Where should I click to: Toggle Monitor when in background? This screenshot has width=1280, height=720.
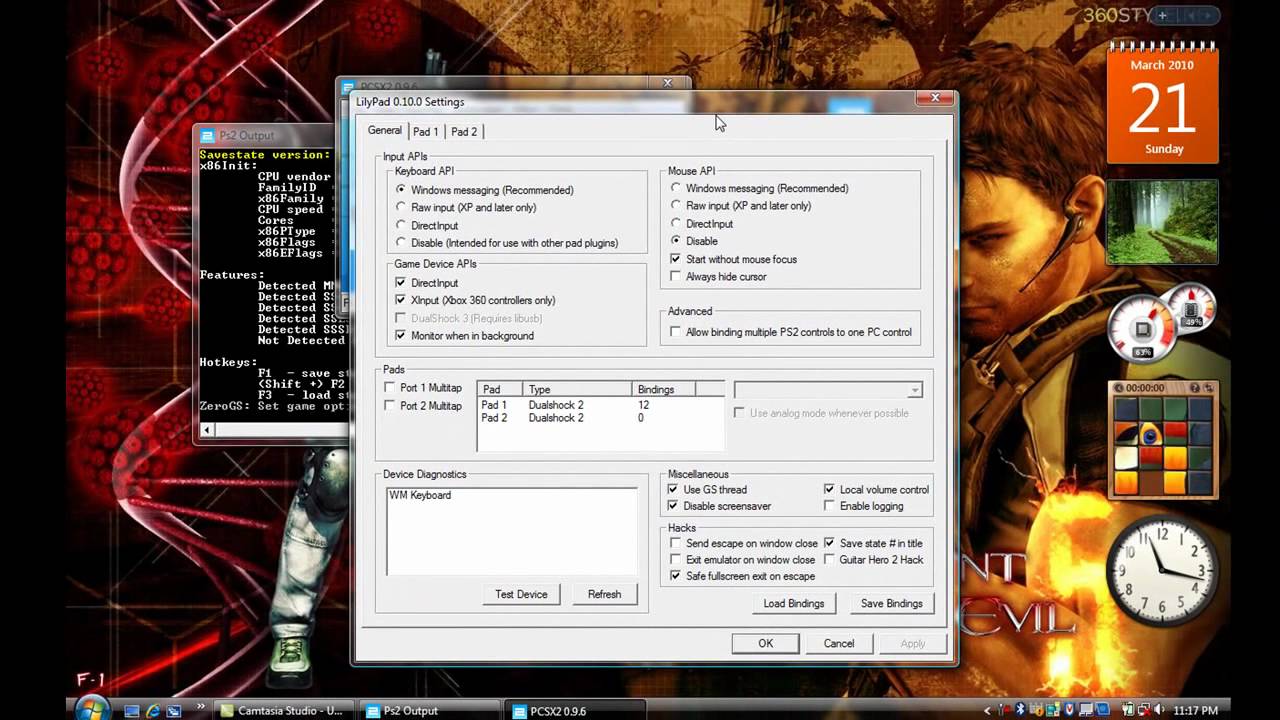[x=464, y=335]
